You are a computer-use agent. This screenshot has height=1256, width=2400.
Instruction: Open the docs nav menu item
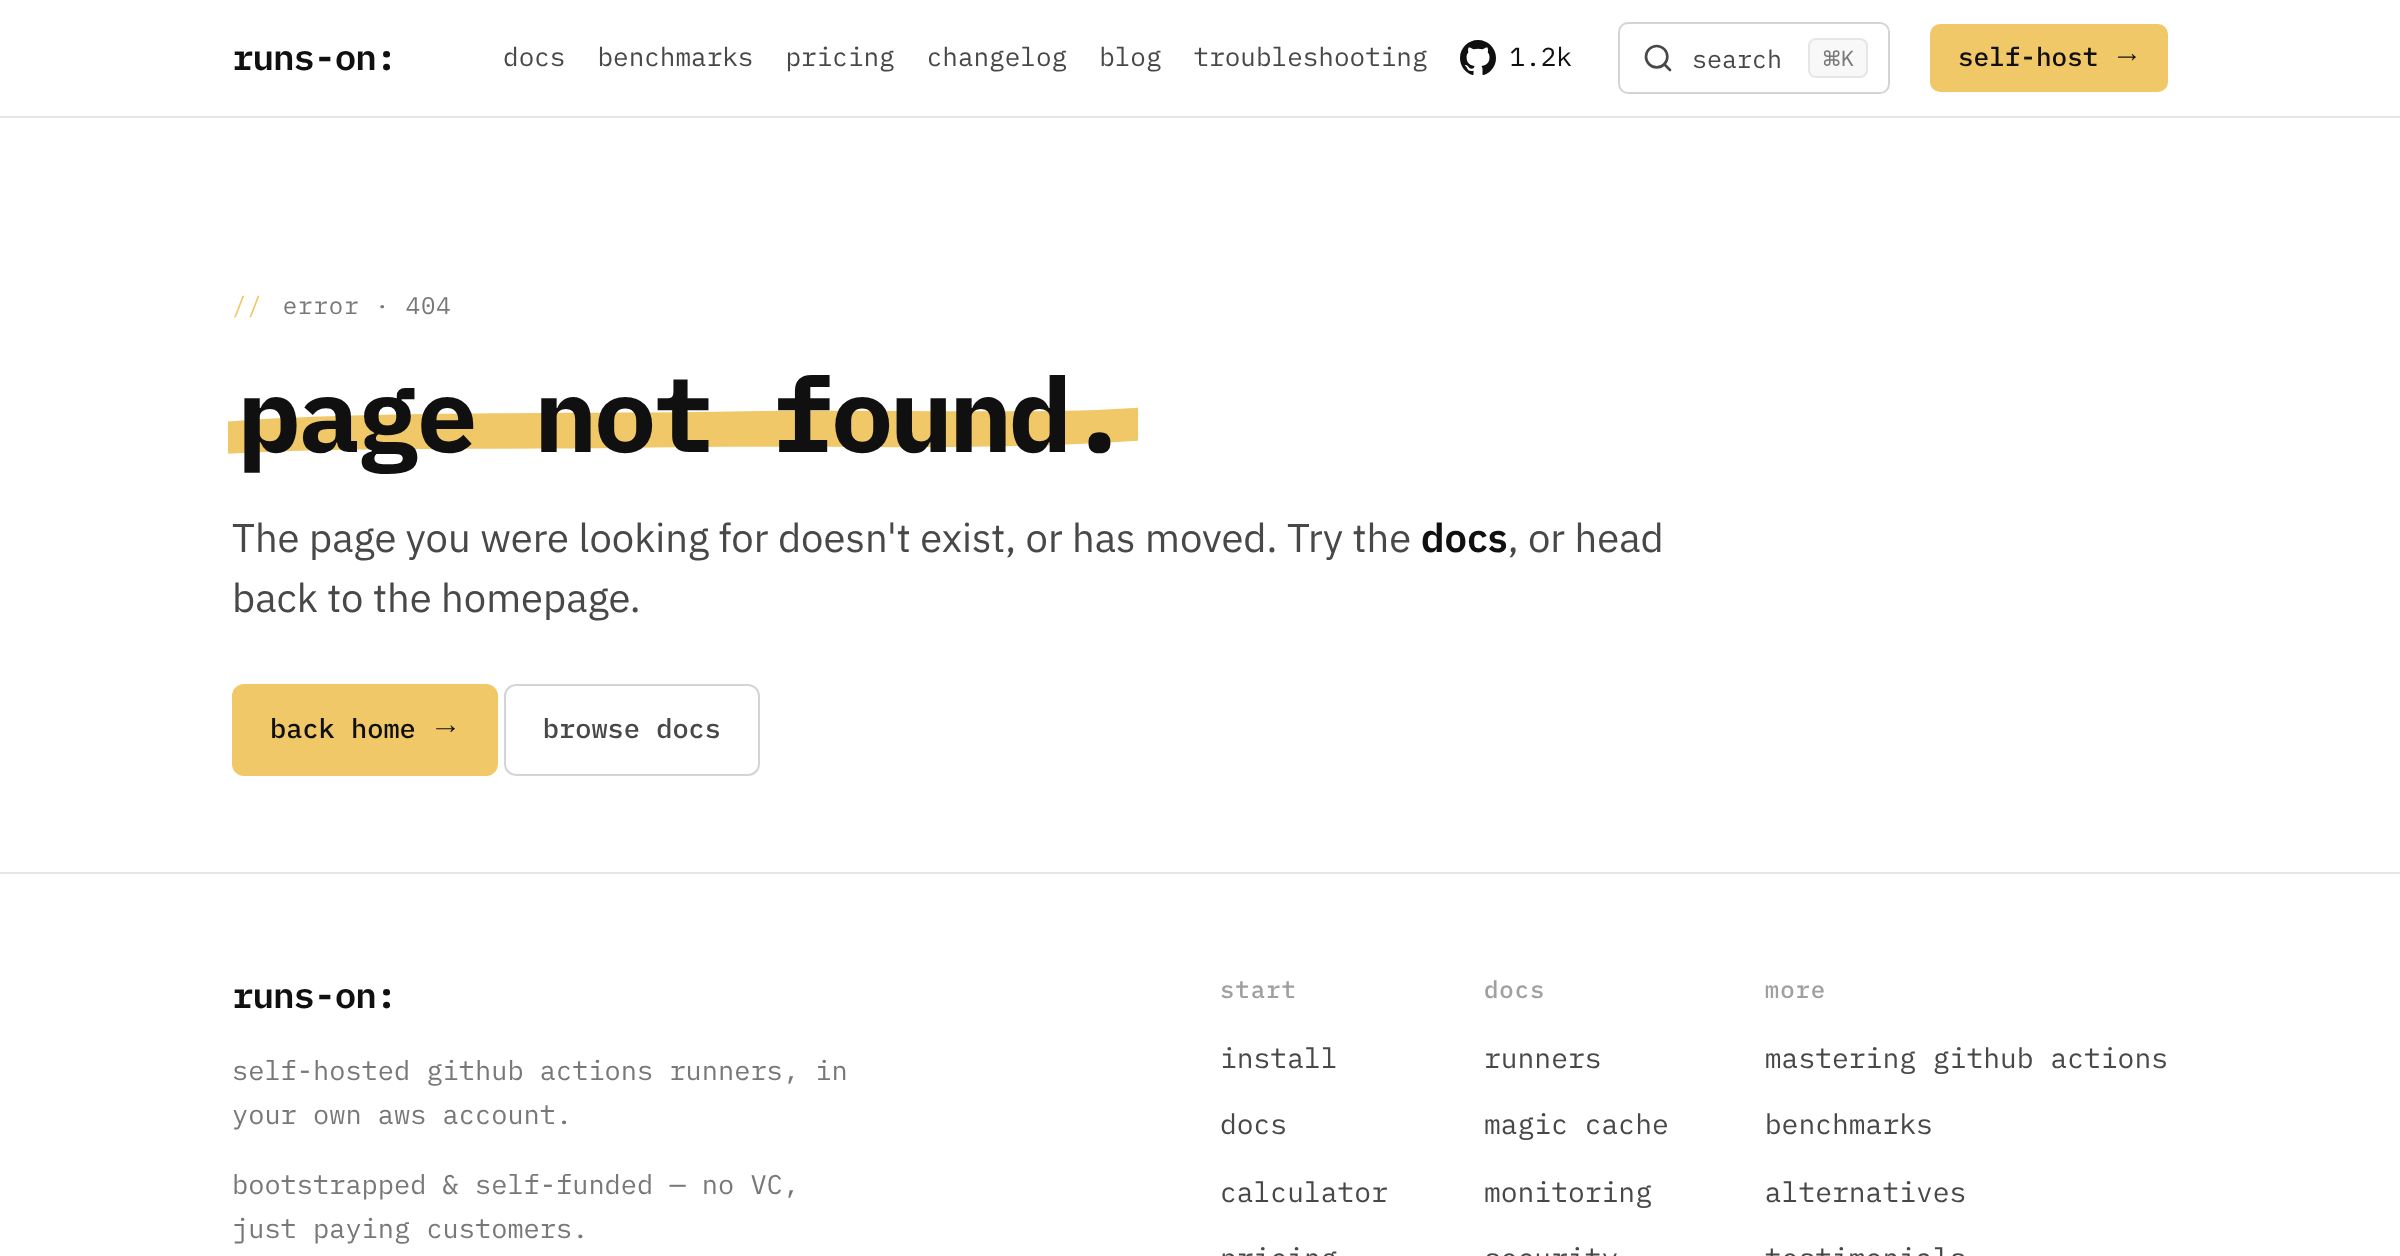point(534,58)
